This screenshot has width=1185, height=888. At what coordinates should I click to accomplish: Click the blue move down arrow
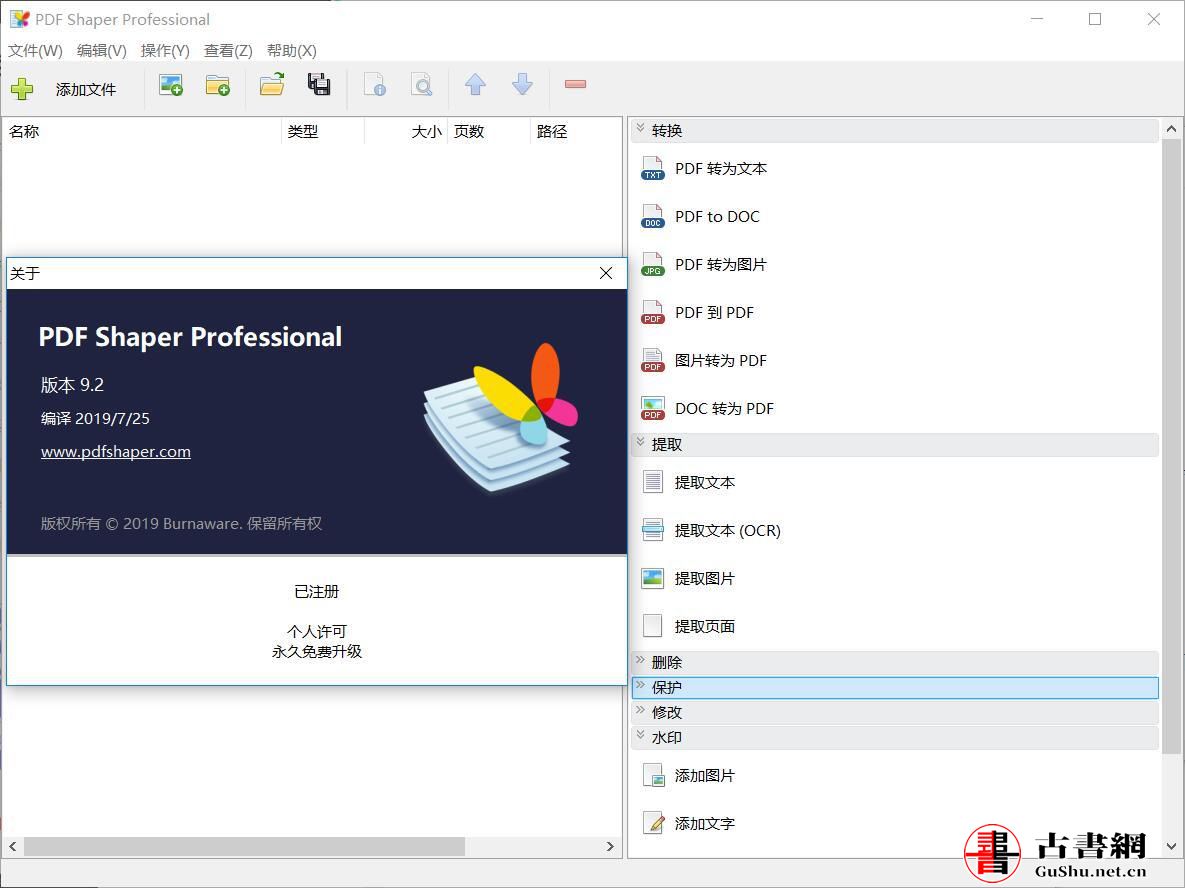(x=522, y=84)
